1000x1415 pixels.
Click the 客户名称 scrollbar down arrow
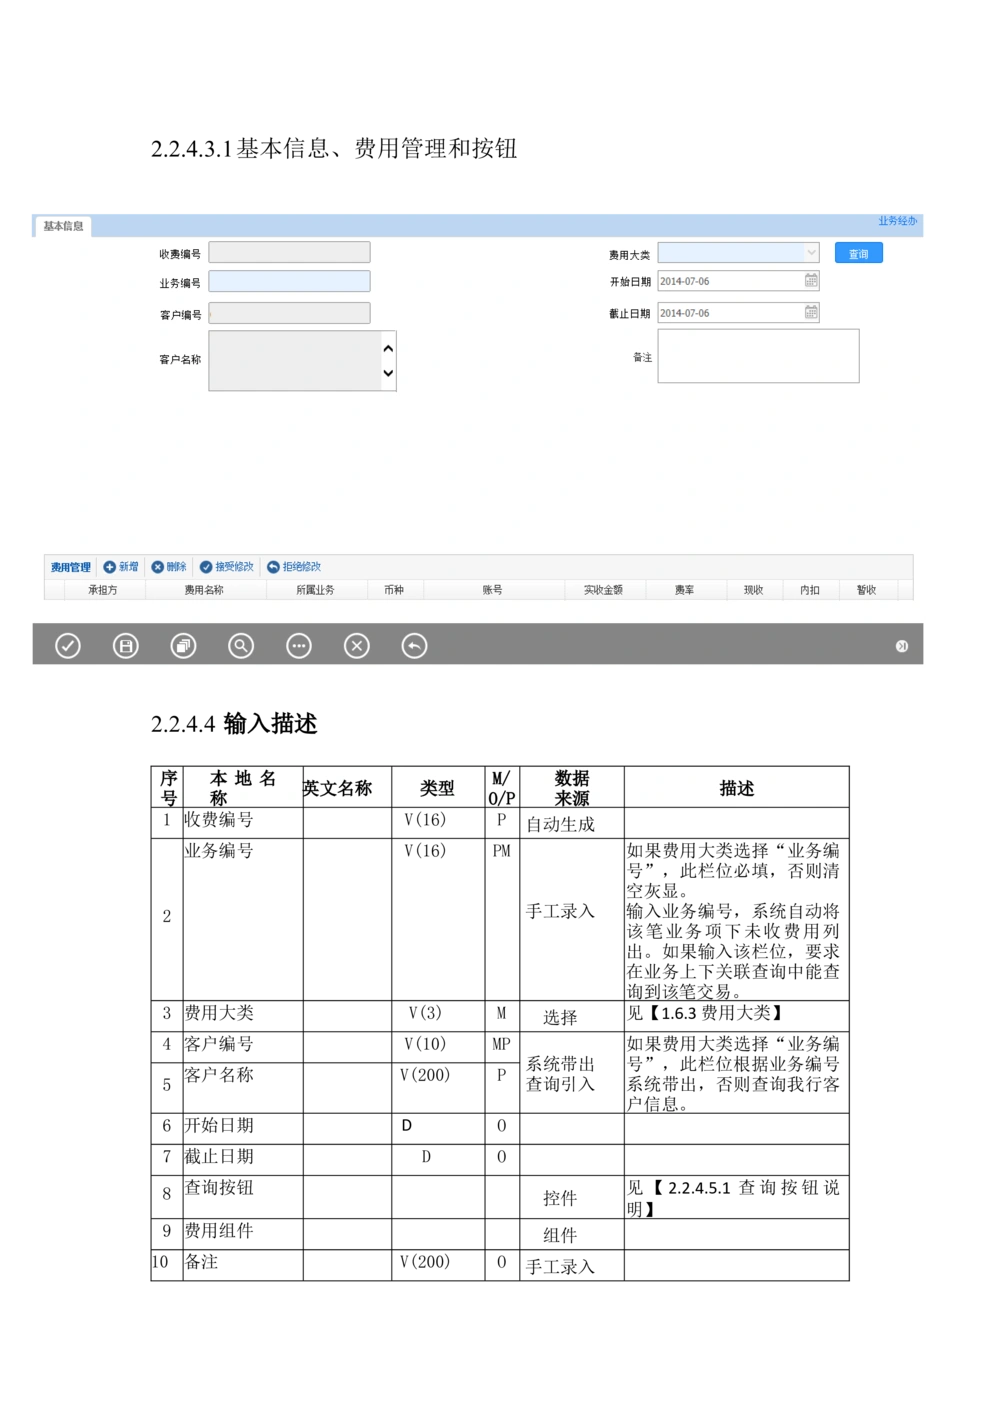click(388, 372)
